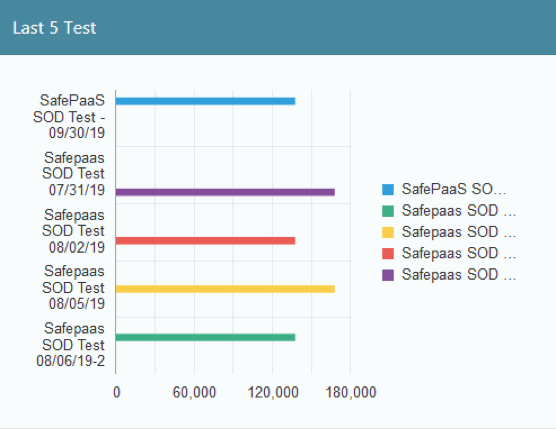The width and height of the screenshot is (556, 429).
Task: Select the red bar for 08/02/19 test
Action: tap(205, 241)
